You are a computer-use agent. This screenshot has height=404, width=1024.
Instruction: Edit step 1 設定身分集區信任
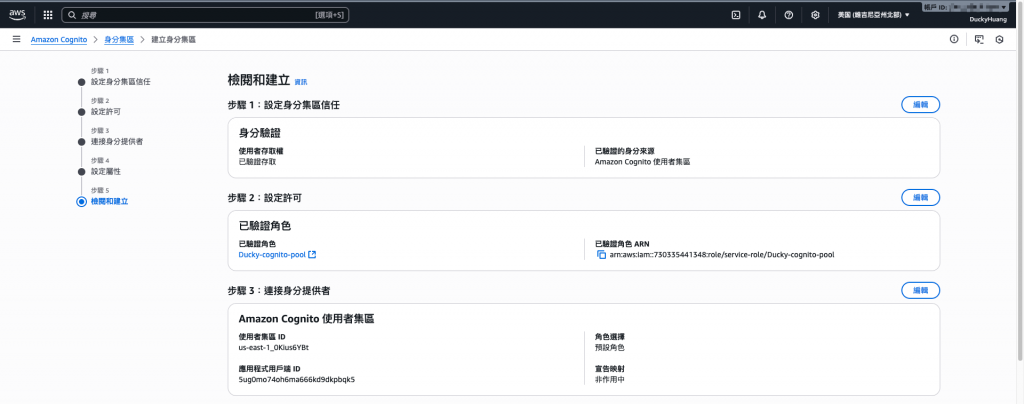click(920, 104)
